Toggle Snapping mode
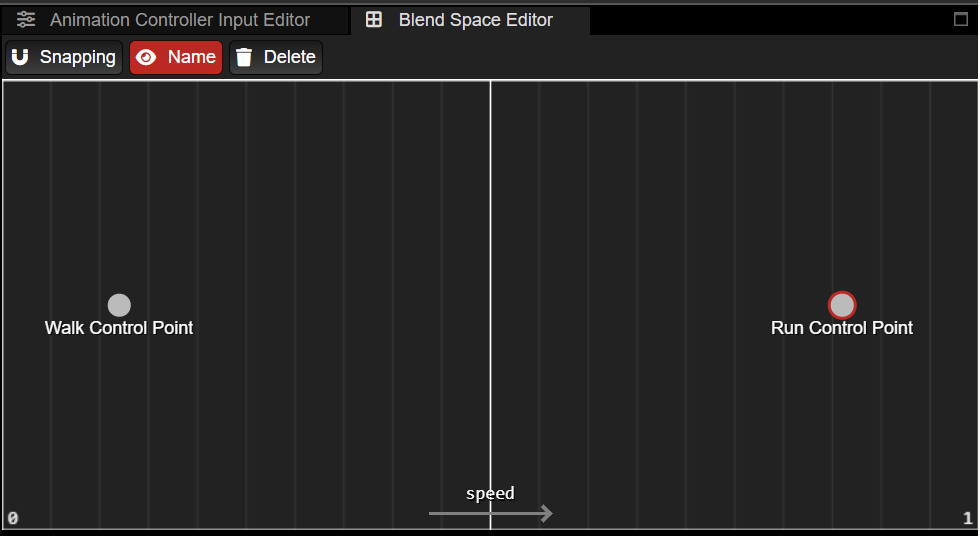The width and height of the screenshot is (980, 536). click(x=64, y=57)
